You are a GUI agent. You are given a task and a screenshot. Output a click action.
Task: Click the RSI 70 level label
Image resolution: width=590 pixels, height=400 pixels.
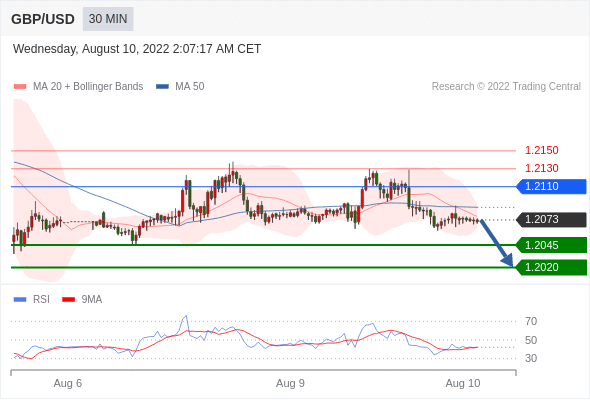[531, 321]
